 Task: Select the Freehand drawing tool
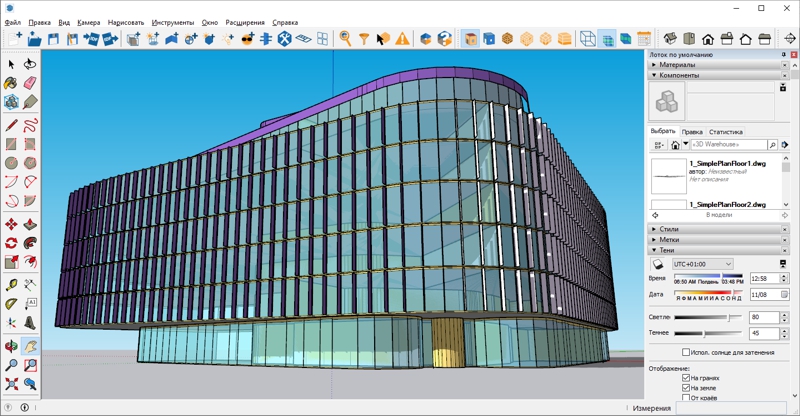(x=30, y=125)
